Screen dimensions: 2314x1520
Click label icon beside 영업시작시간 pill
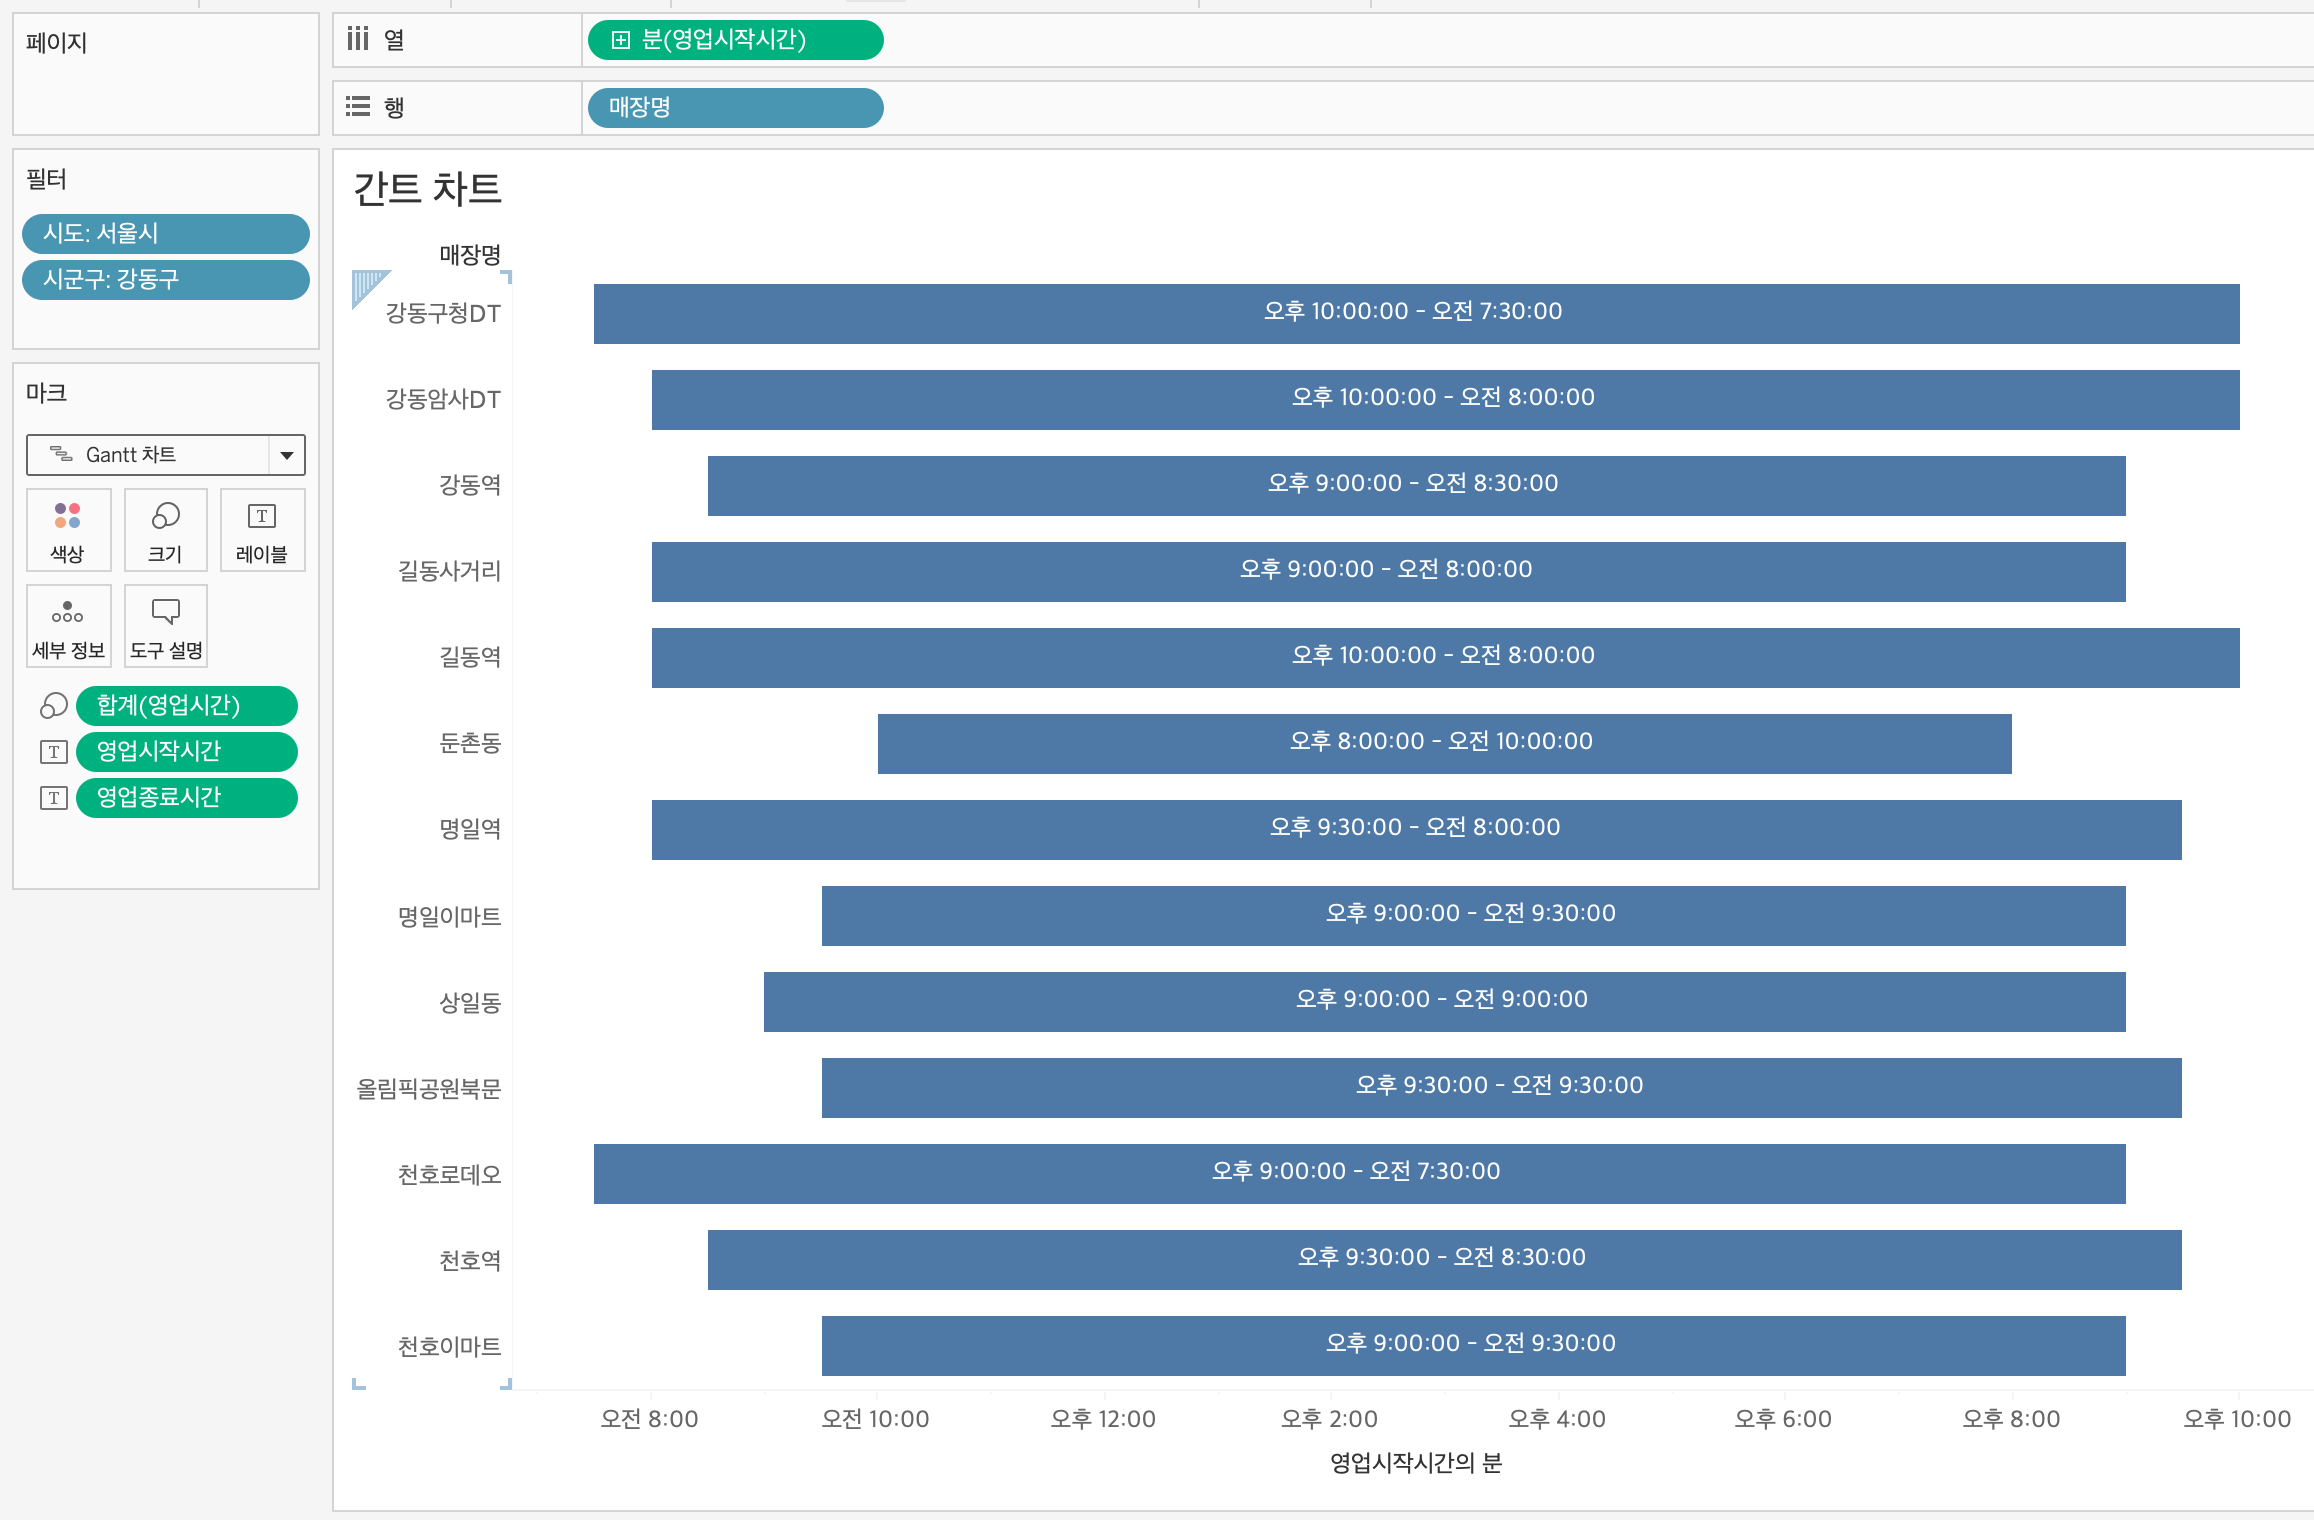(54, 752)
